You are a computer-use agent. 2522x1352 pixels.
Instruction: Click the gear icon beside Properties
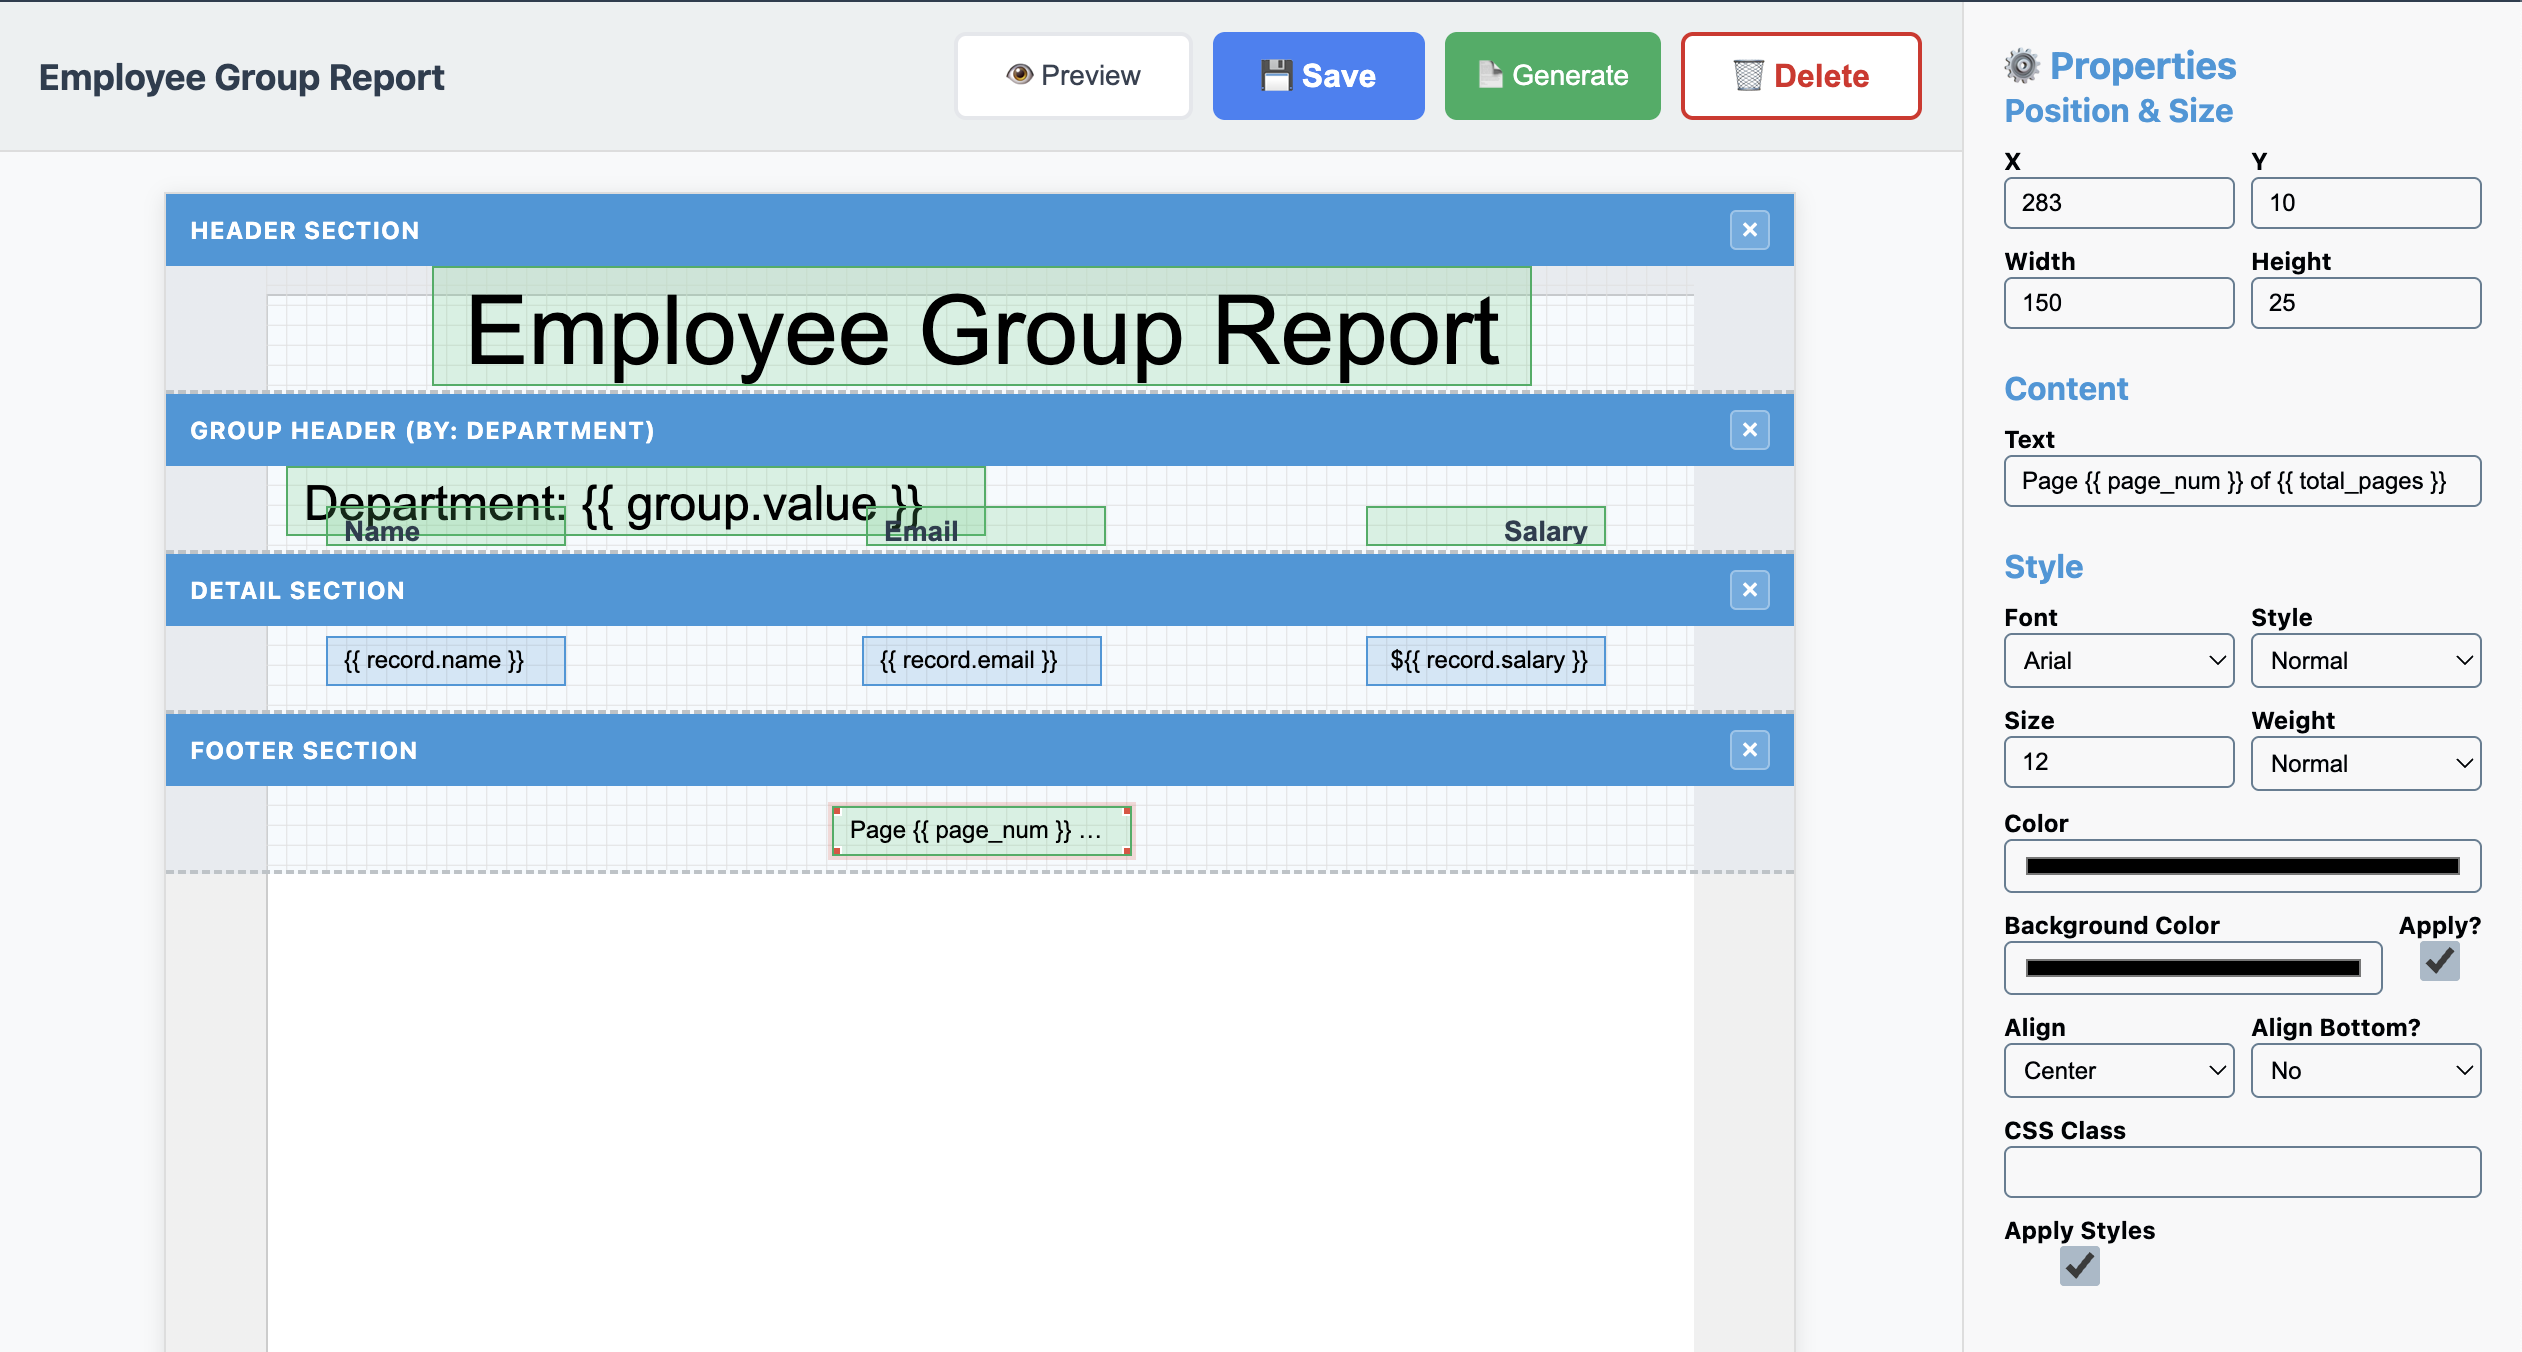(2021, 64)
